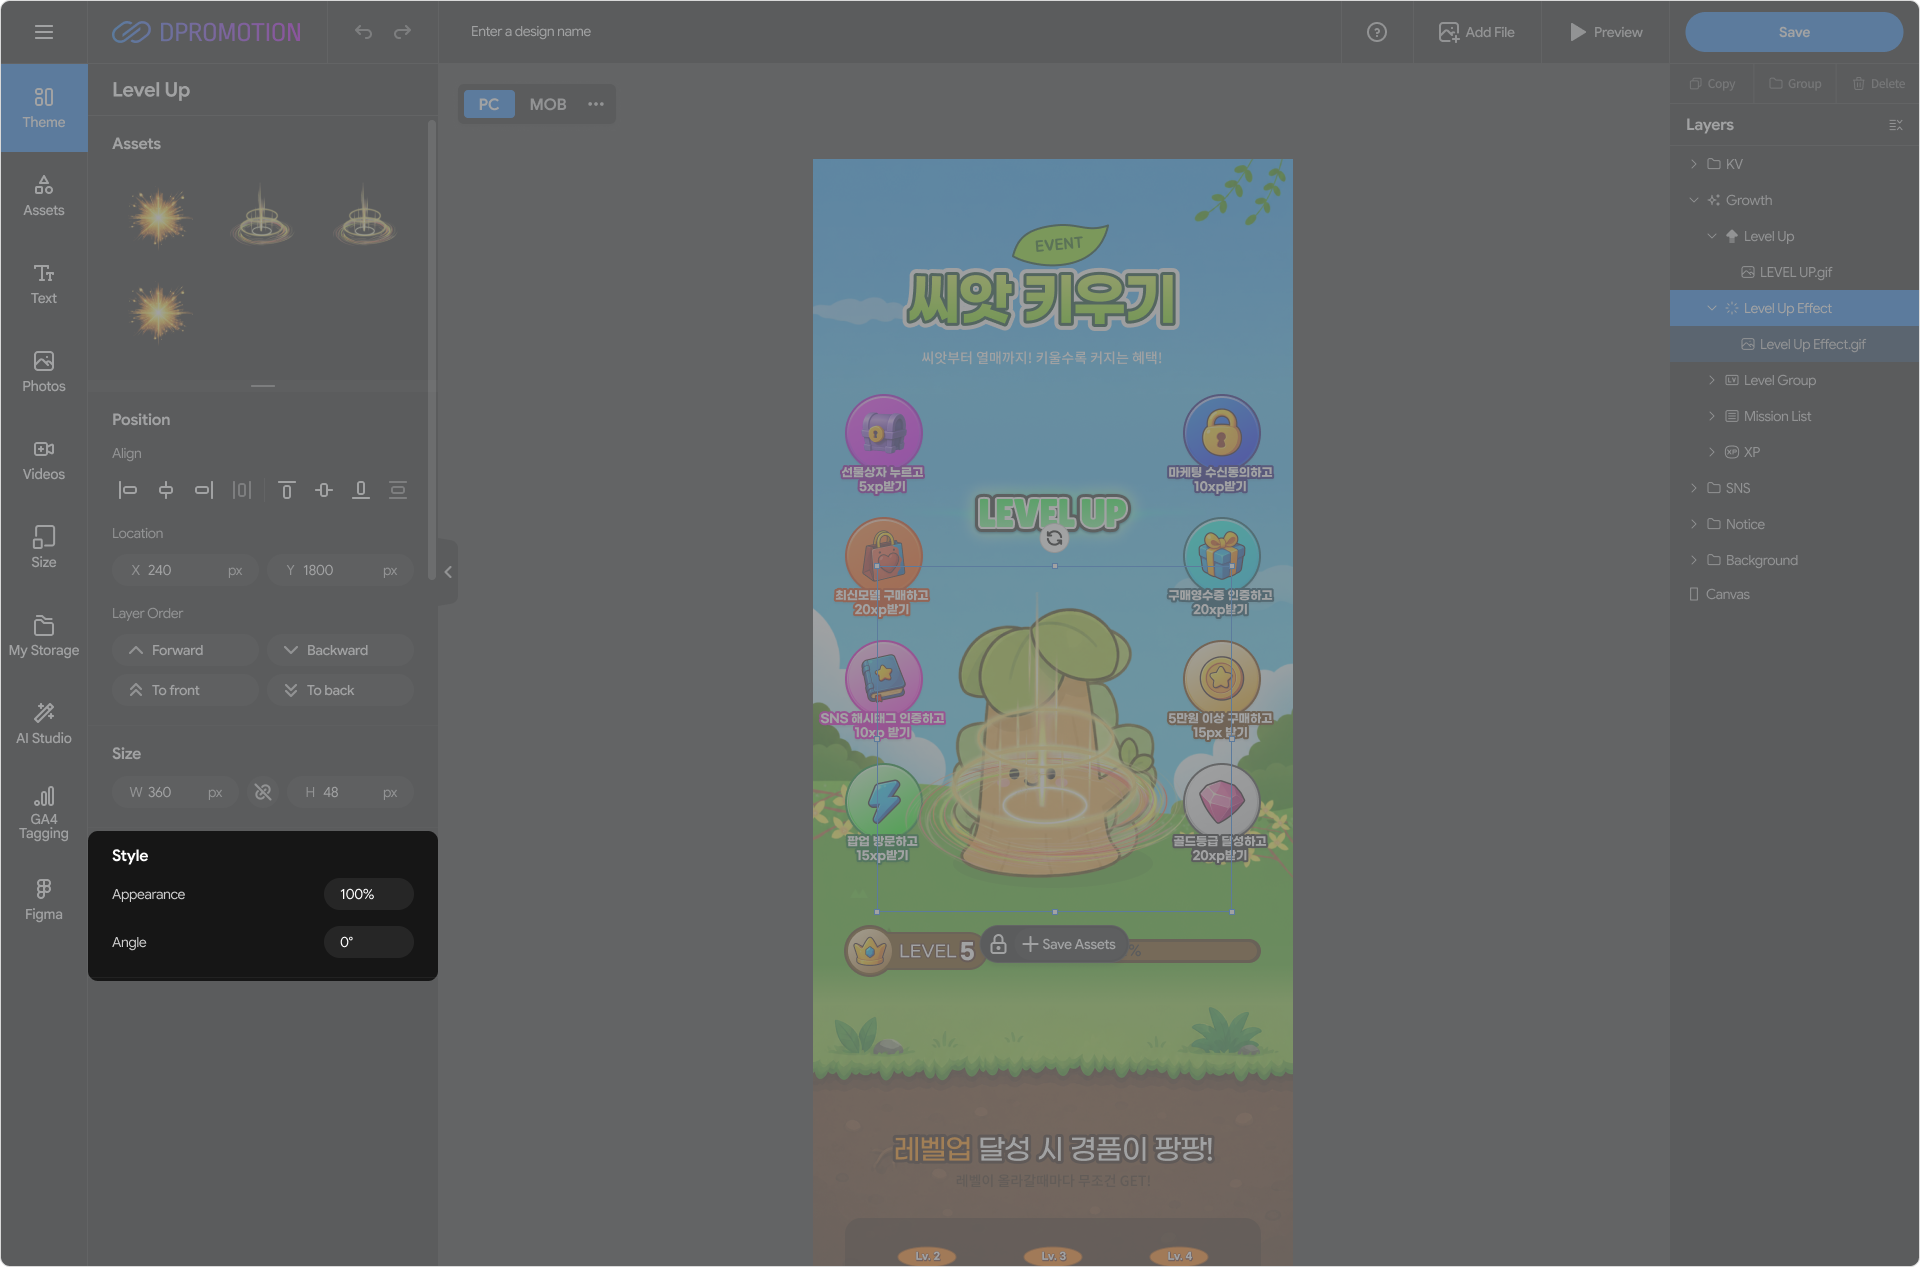Click the lock icon on canvas toolbar
1920x1267 pixels.
998,944
